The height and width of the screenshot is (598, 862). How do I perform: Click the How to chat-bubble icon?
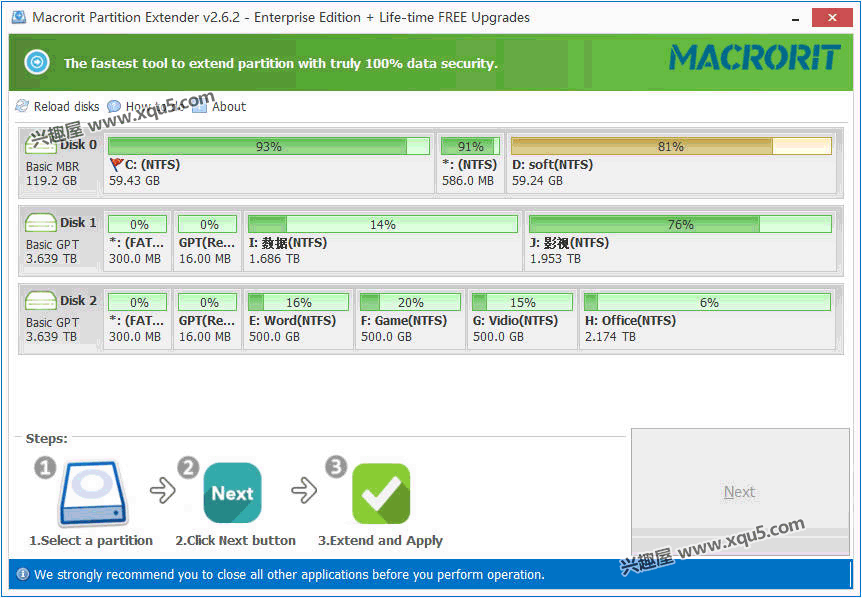(114, 106)
